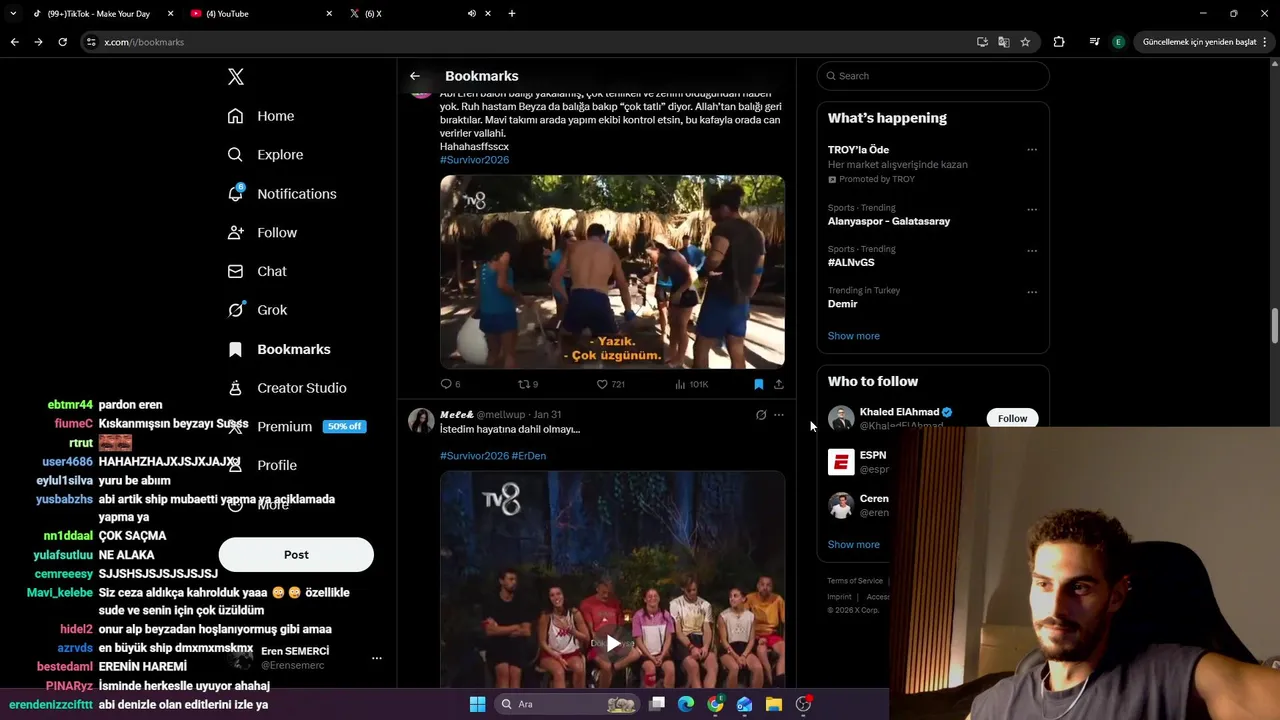1280x720 pixels.
Task: Close the TikTok browser tab
Action: (170, 14)
